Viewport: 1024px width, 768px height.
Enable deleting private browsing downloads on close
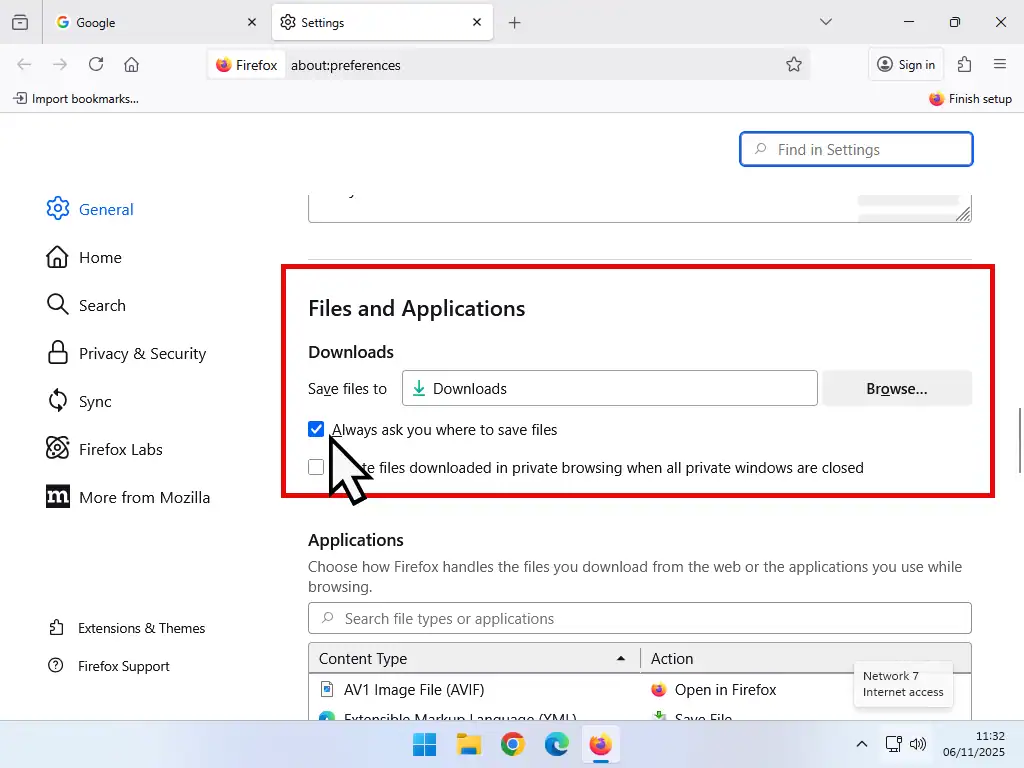pyautogui.click(x=316, y=467)
